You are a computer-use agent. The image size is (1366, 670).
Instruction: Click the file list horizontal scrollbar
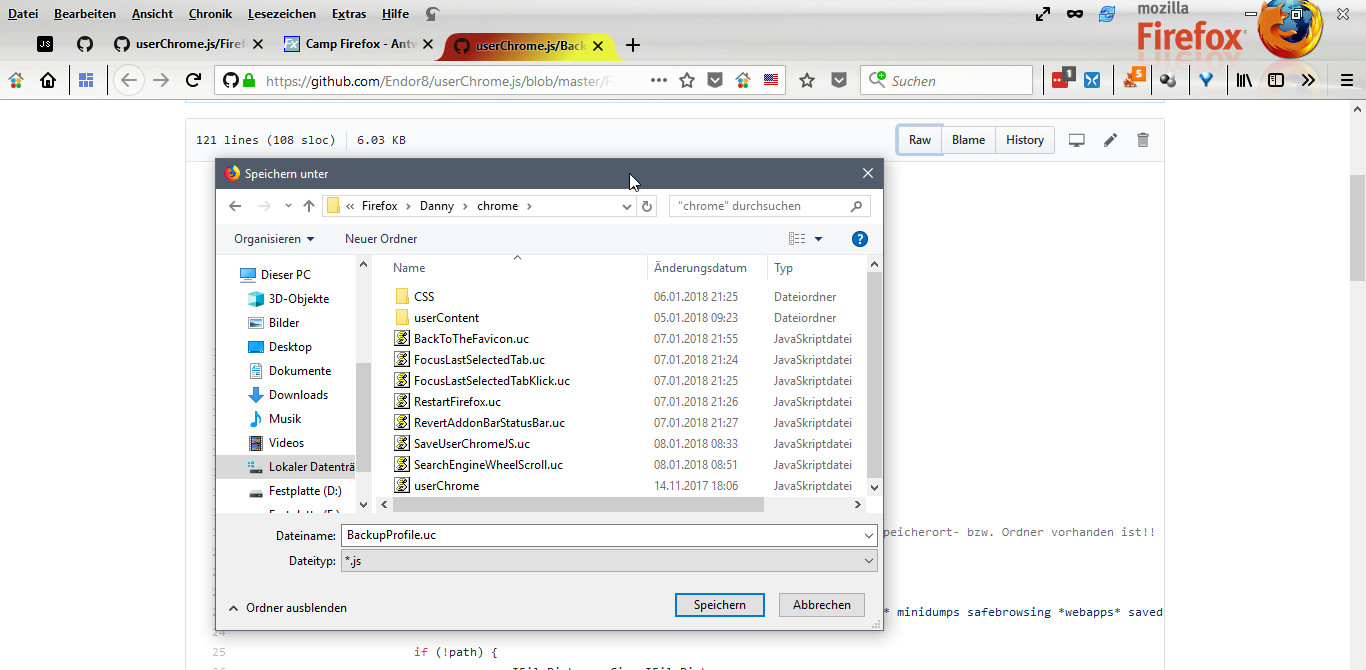click(570, 506)
